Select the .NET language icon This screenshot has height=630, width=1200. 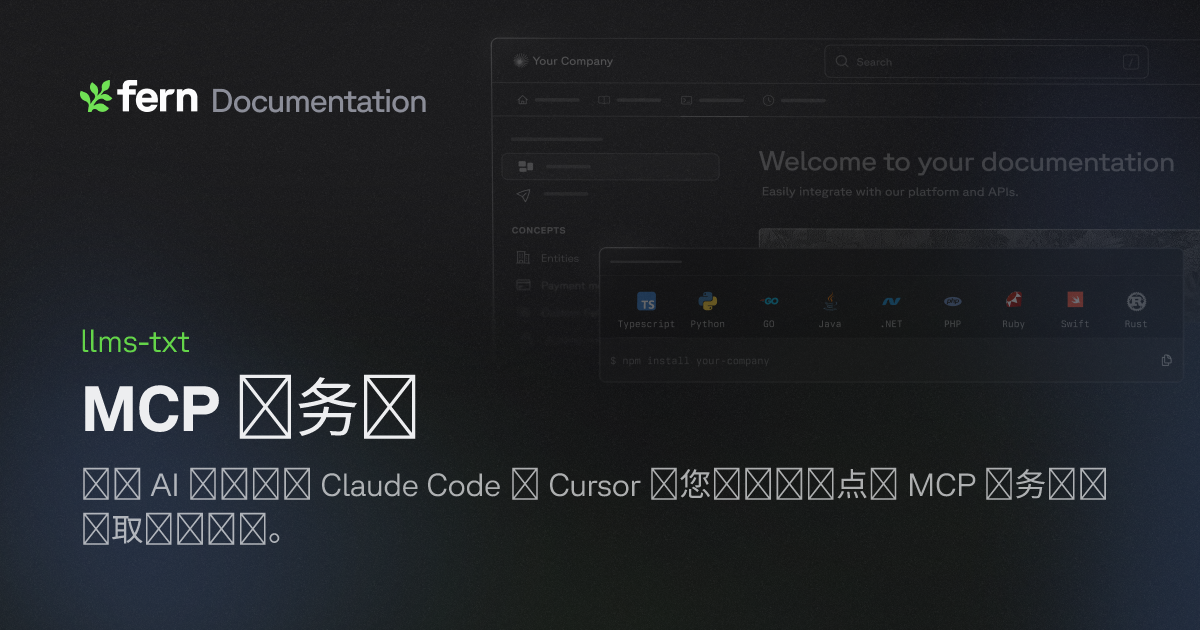[x=891, y=301]
